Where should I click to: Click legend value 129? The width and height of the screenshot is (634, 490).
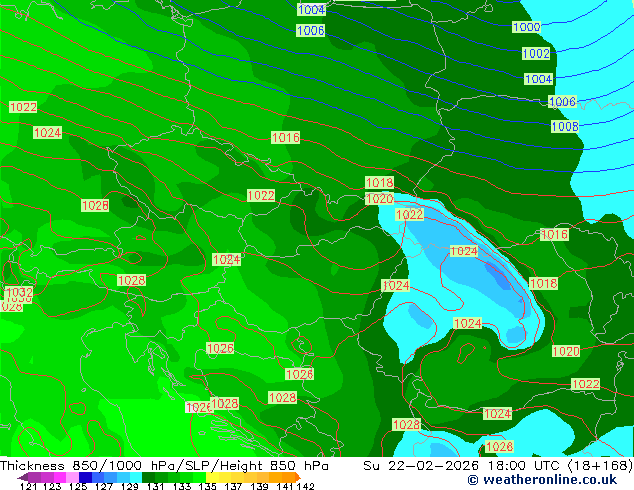[x=130, y=486]
